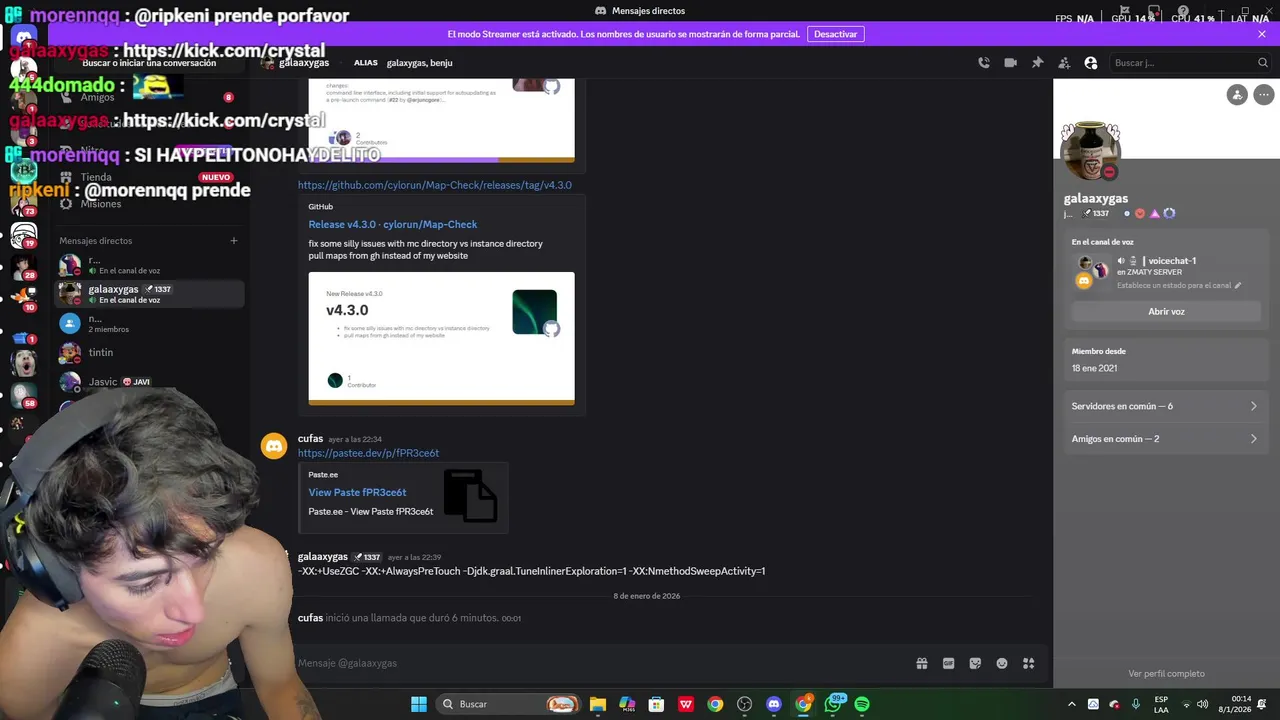Dismiss the Streamer mode banner

point(1262,34)
